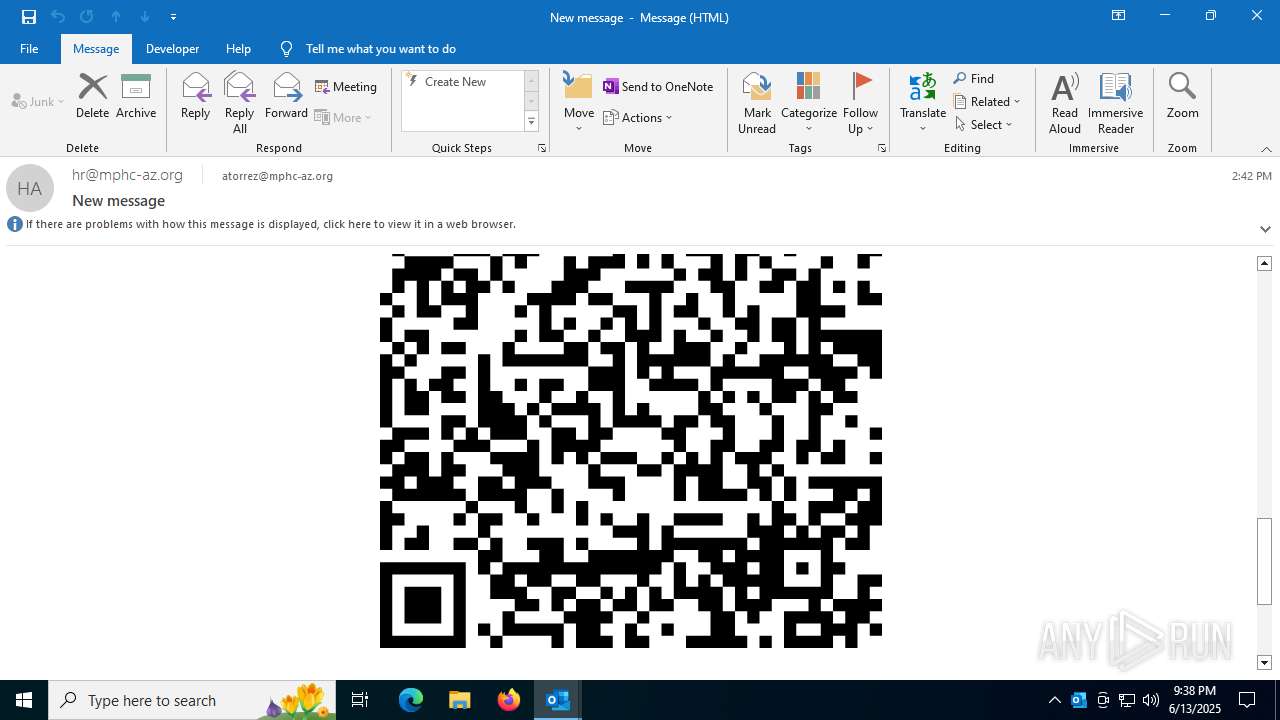
Task: Open the Junk dropdown
Action: 38,101
